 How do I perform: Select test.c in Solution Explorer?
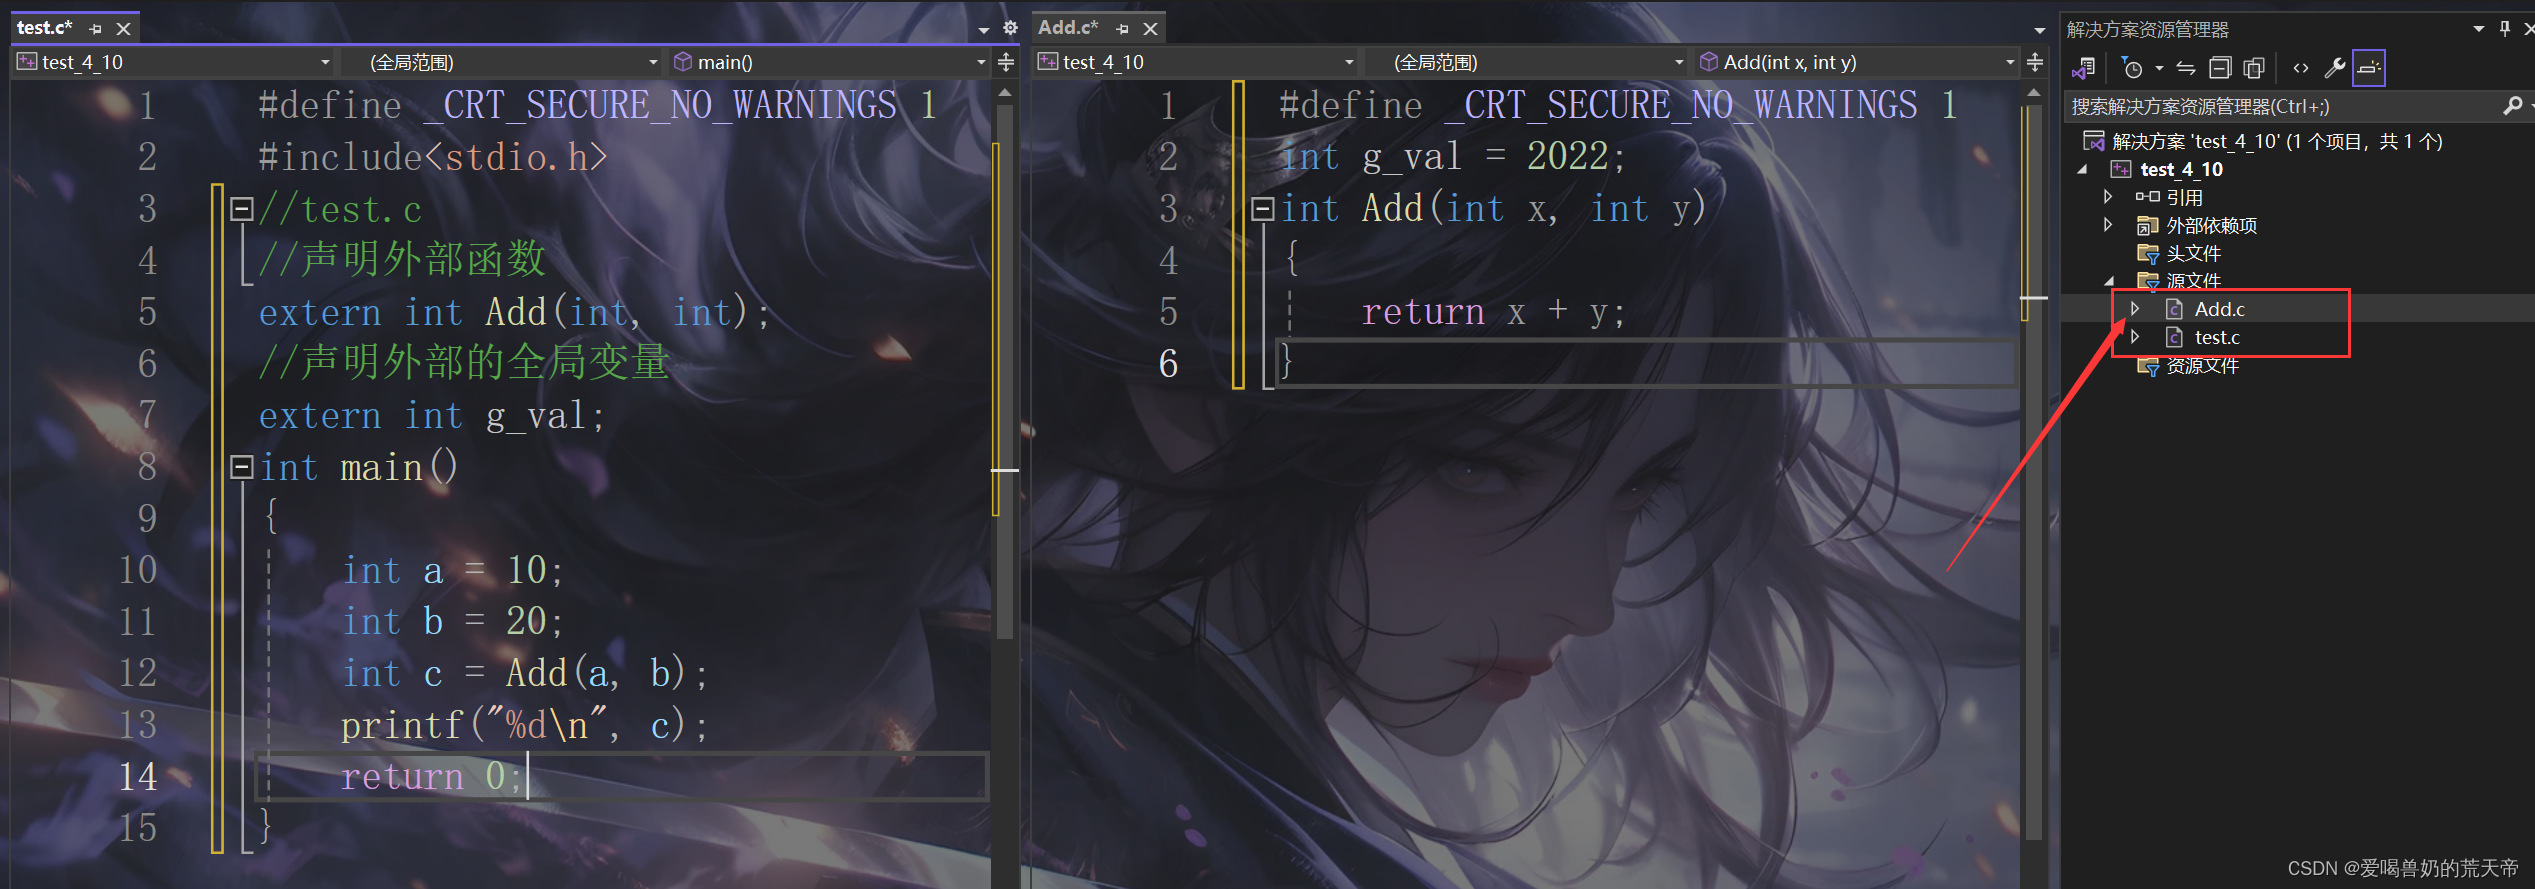coord(2203,338)
